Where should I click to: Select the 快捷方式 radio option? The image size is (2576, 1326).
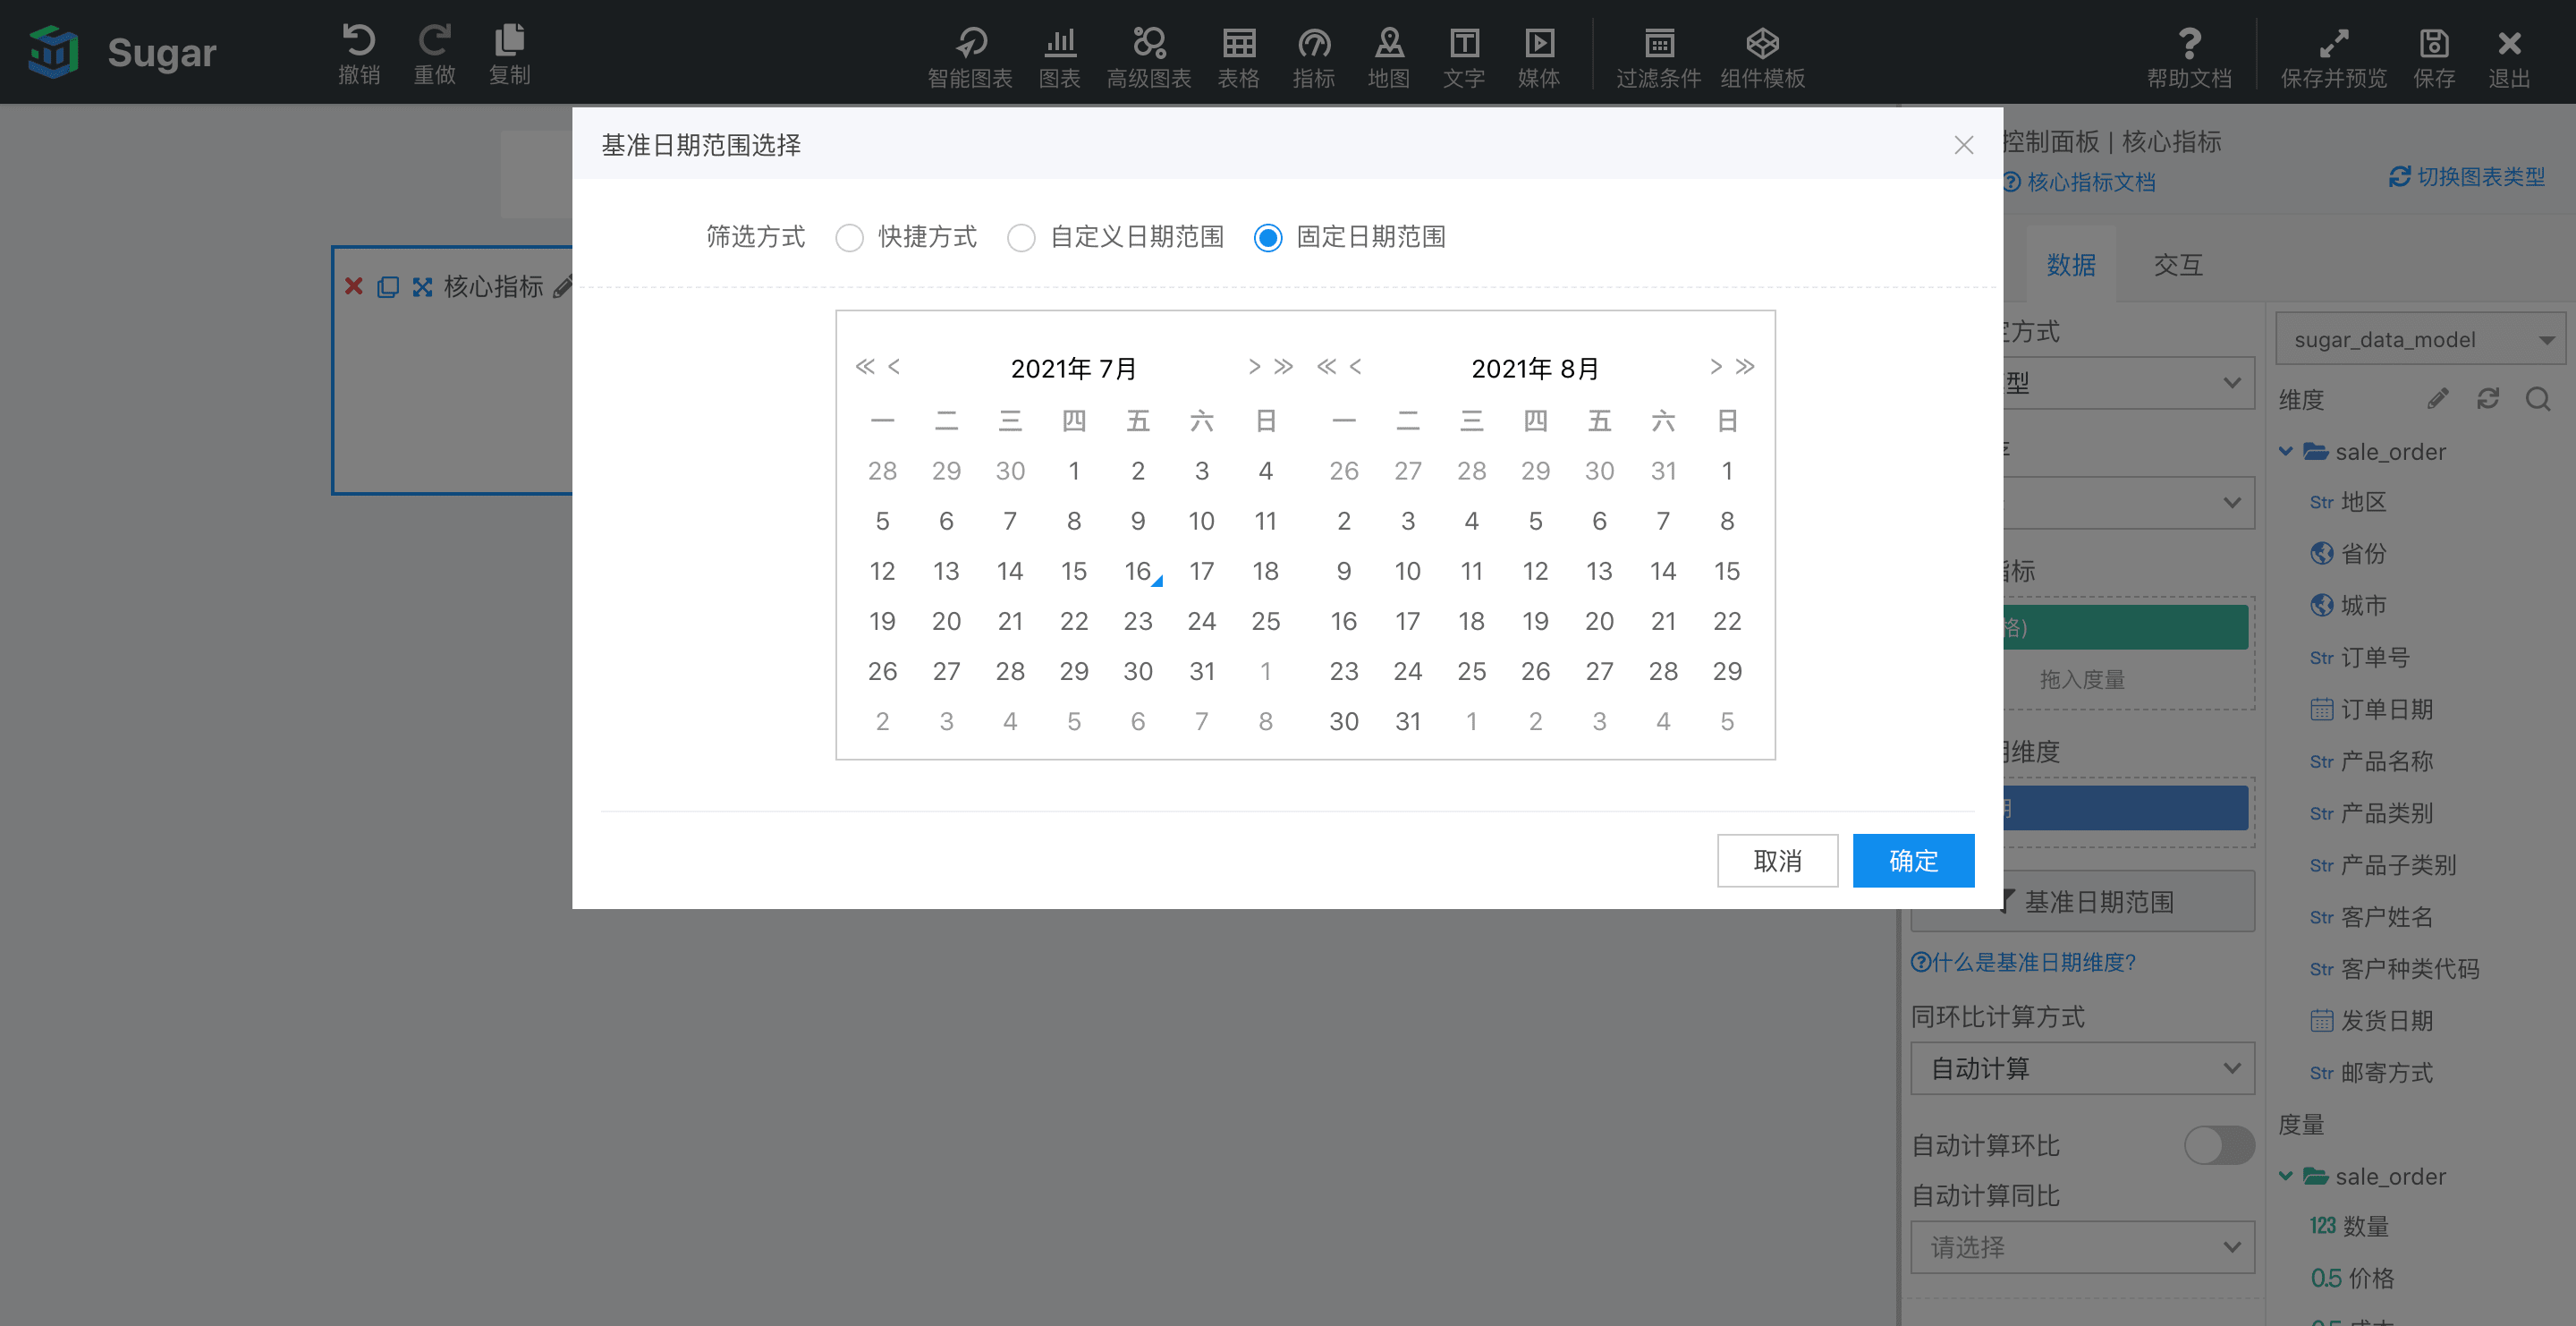click(x=849, y=238)
